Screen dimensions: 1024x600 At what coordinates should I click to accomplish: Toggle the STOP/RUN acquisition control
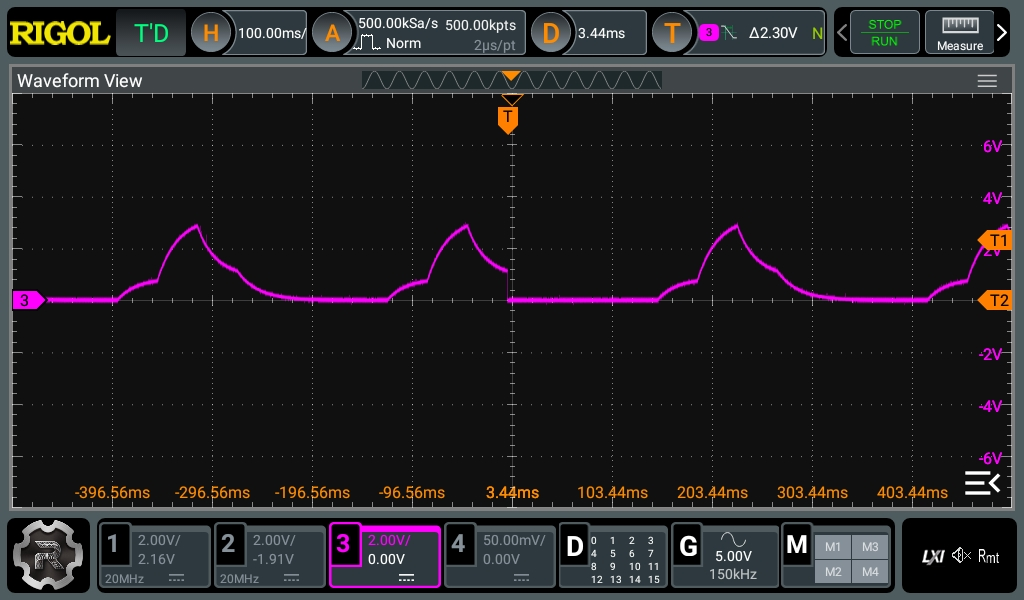click(x=884, y=32)
